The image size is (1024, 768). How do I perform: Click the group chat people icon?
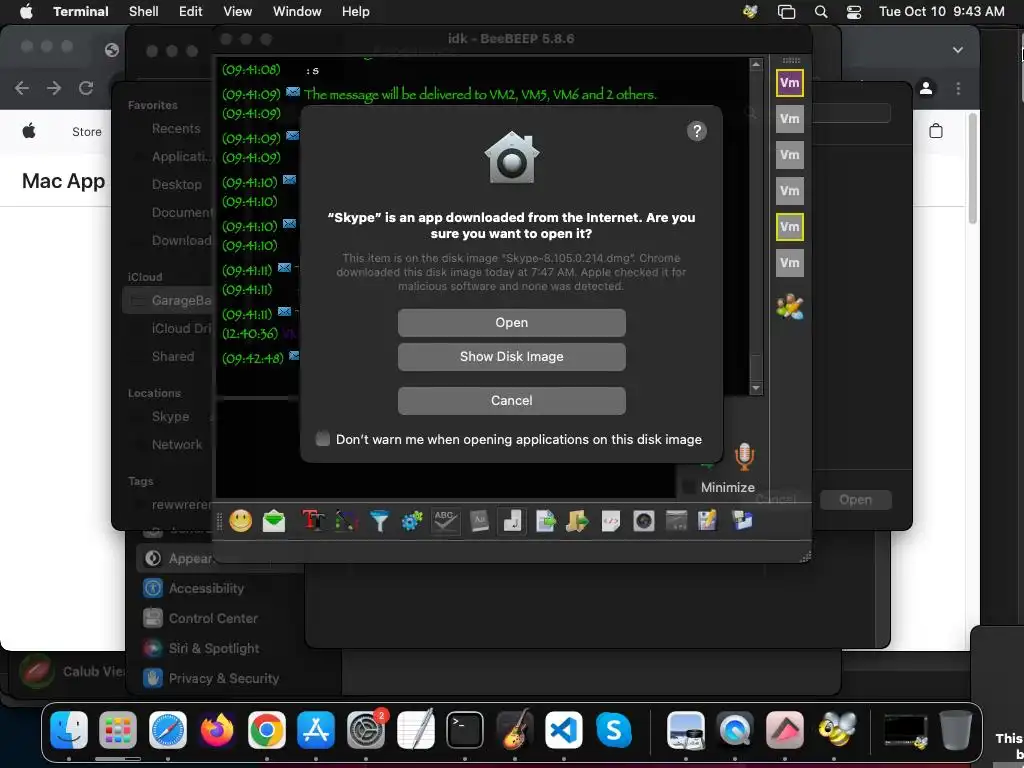[x=790, y=306]
